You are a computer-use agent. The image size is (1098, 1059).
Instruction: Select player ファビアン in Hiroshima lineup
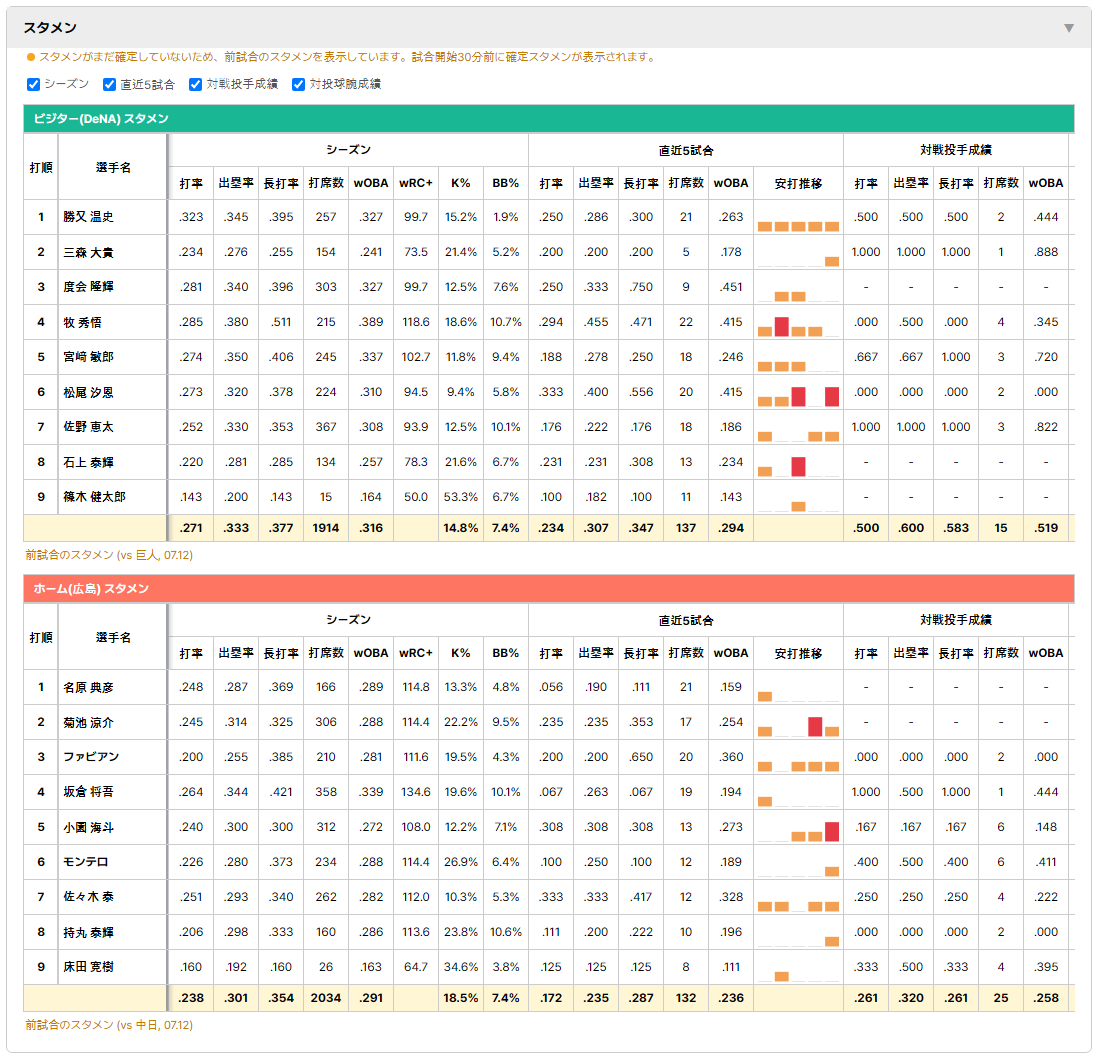pyautogui.click(x=91, y=757)
